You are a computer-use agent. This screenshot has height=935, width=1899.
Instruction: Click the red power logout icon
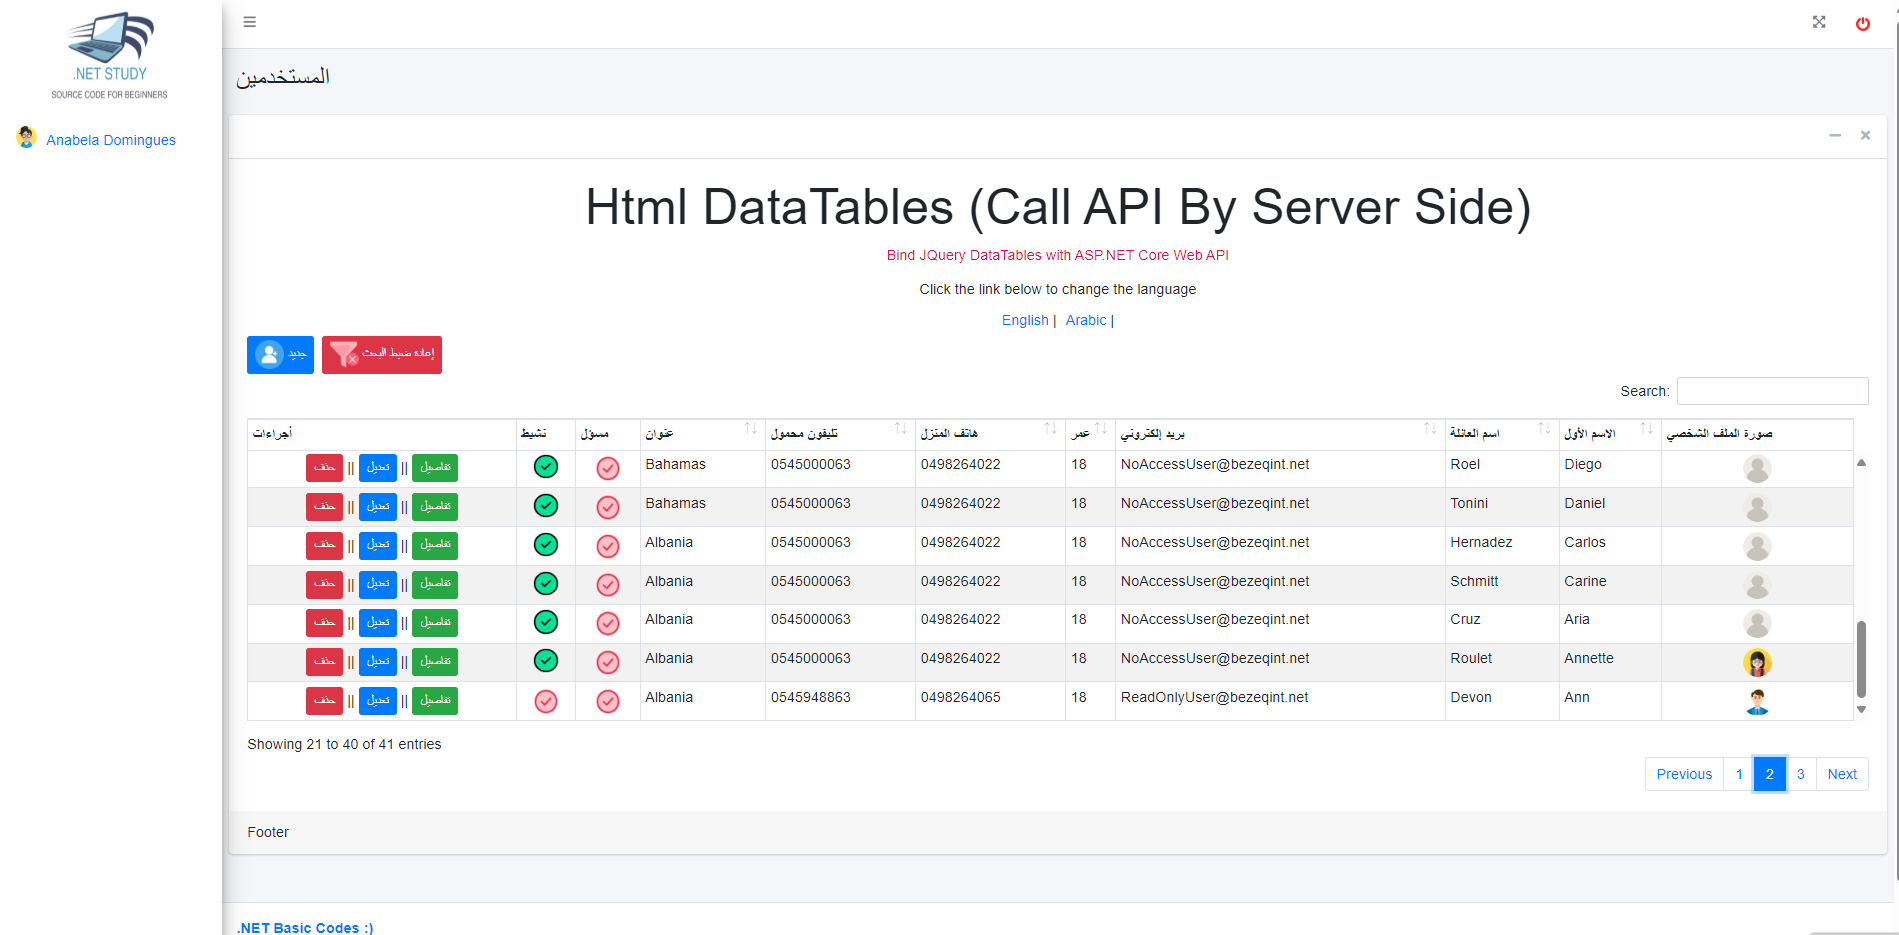tap(1862, 24)
